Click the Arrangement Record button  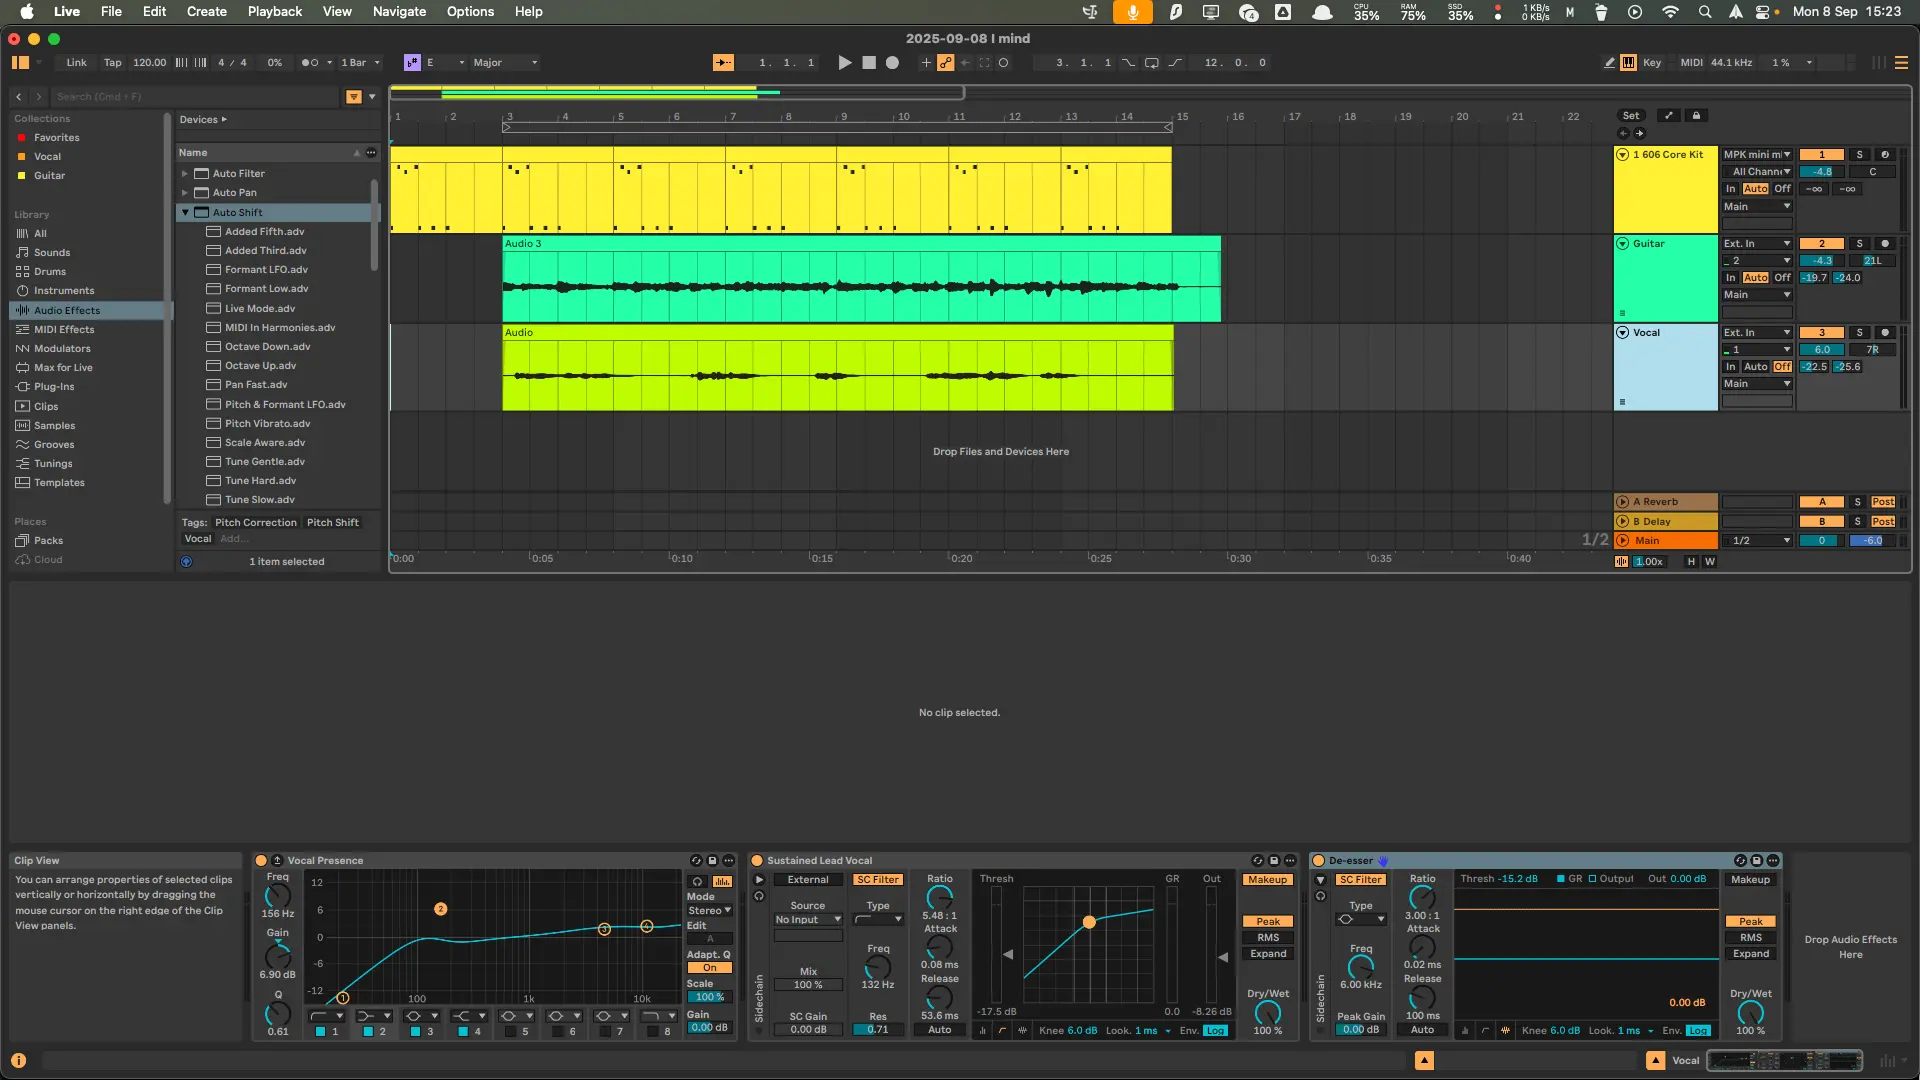pos(892,62)
